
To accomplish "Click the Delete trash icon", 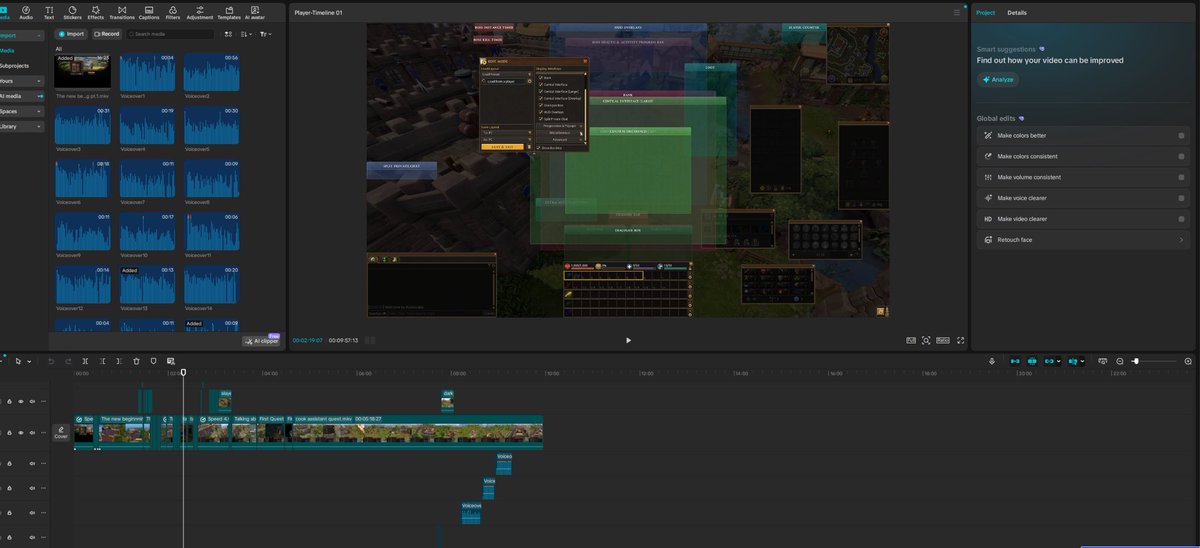I will [136, 361].
